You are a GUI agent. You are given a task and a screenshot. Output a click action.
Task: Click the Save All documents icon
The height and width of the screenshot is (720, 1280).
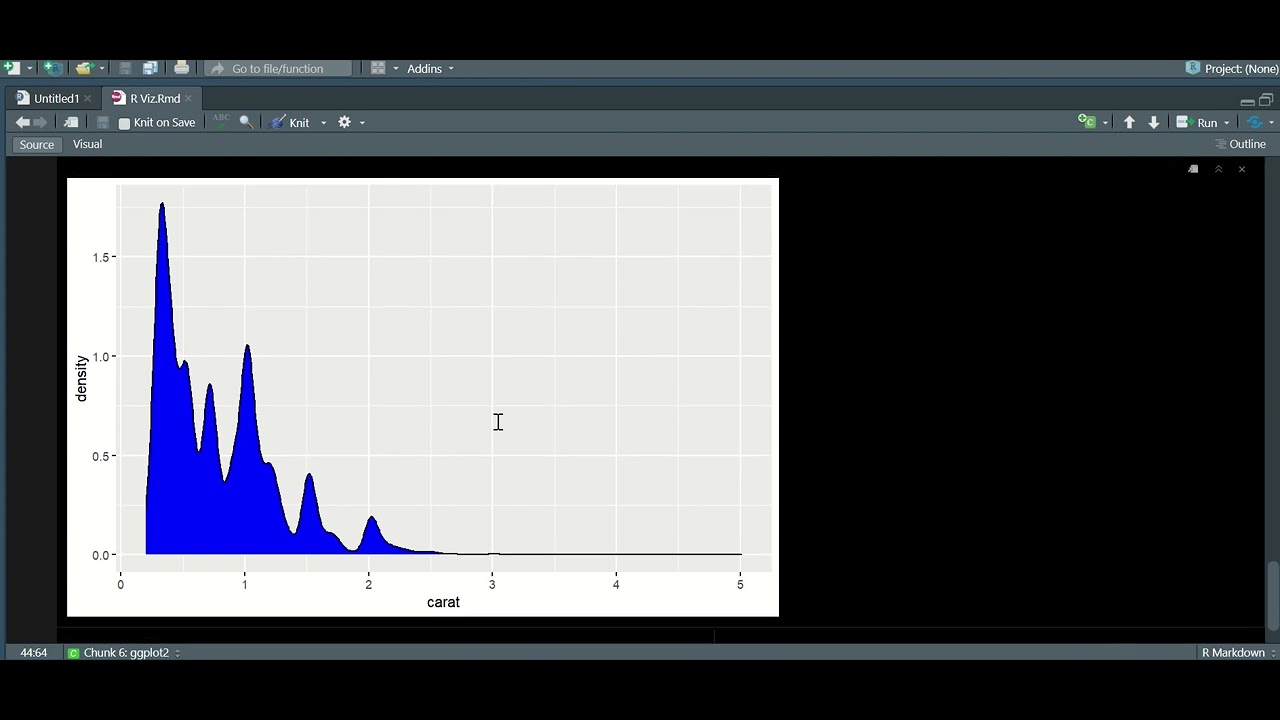tap(150, 68)
